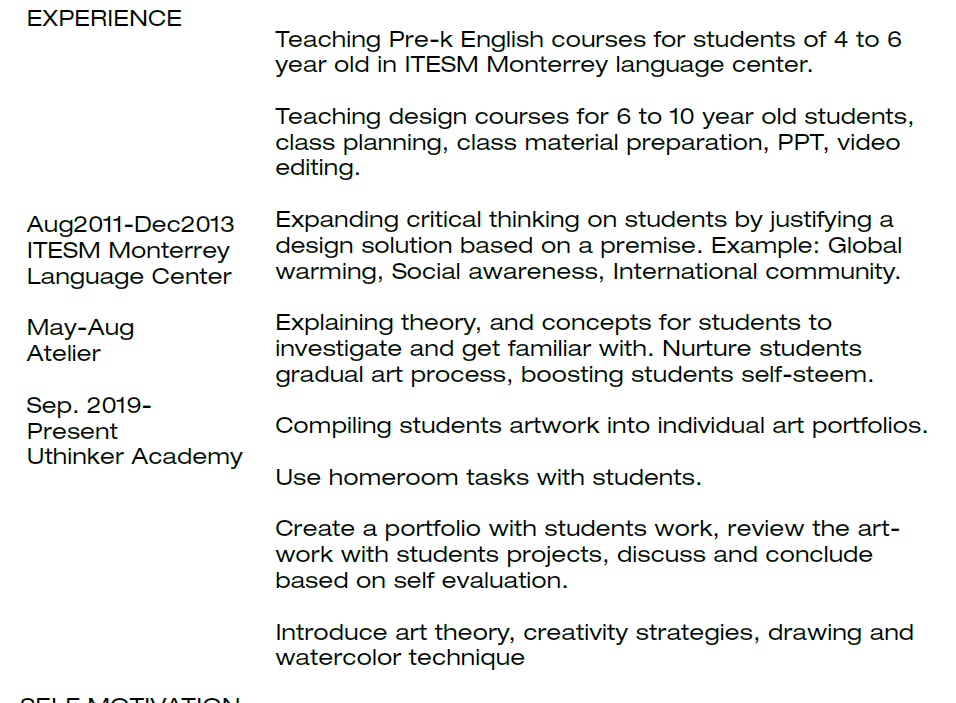
Task: Click the EXPERIENCE section heading
Action: (x=104, y=18)
